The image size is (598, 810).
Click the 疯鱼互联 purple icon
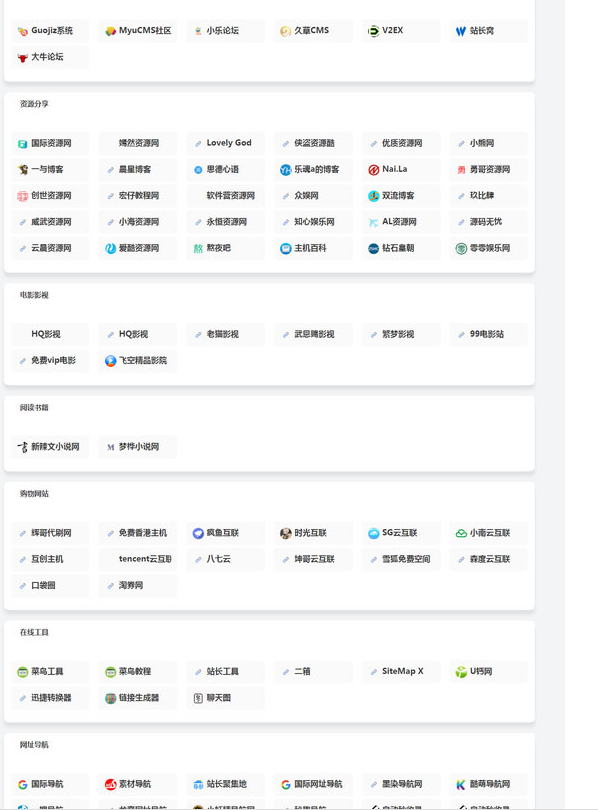pyautogui.click(x=198, y=534)
